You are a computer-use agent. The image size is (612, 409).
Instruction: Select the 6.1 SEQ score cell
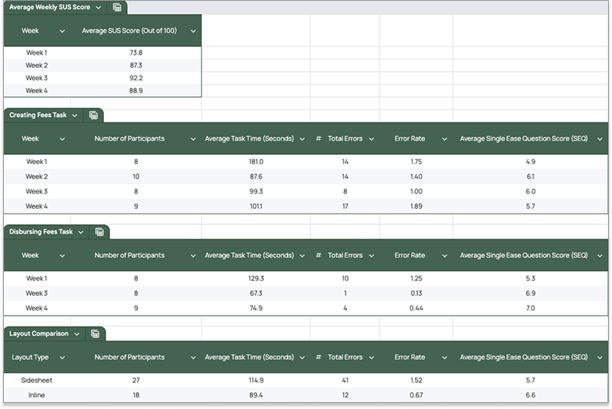click(x=530, y=176)
